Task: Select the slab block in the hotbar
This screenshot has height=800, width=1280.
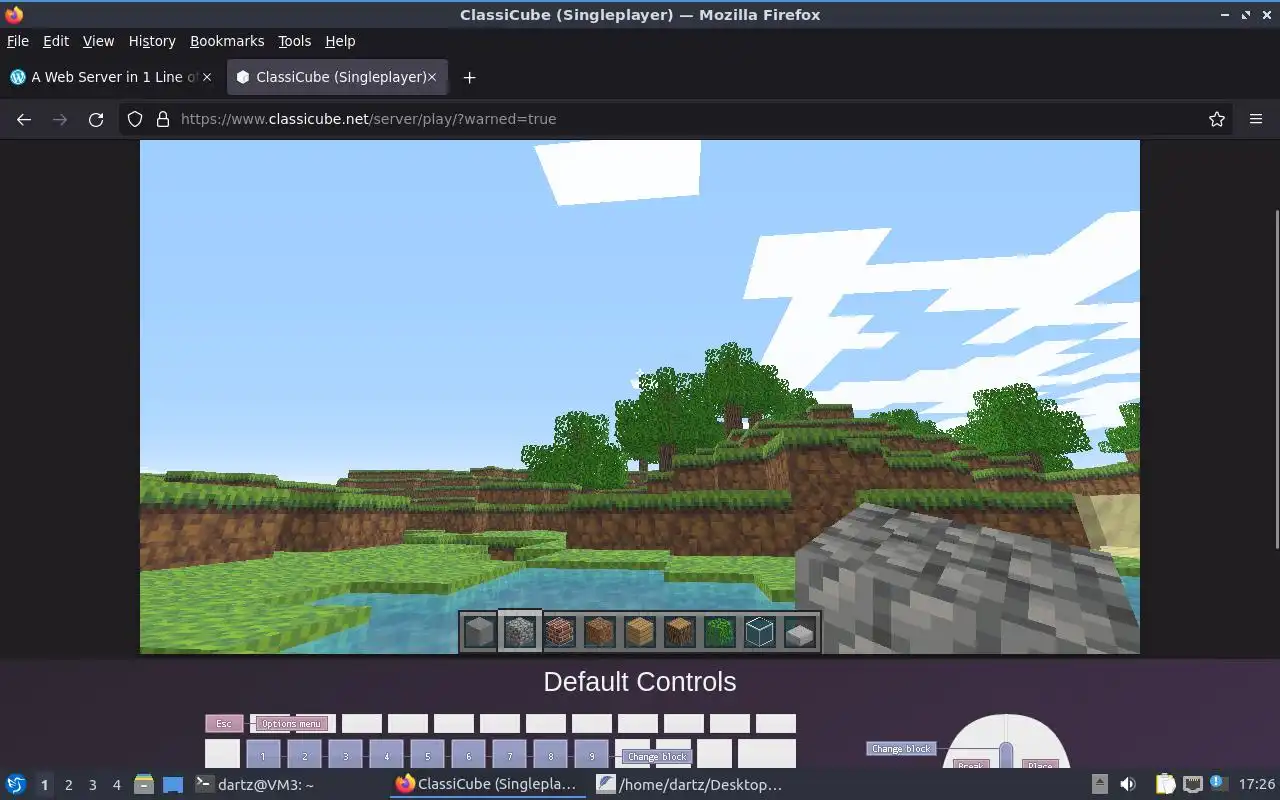Action: coord(800,631)
